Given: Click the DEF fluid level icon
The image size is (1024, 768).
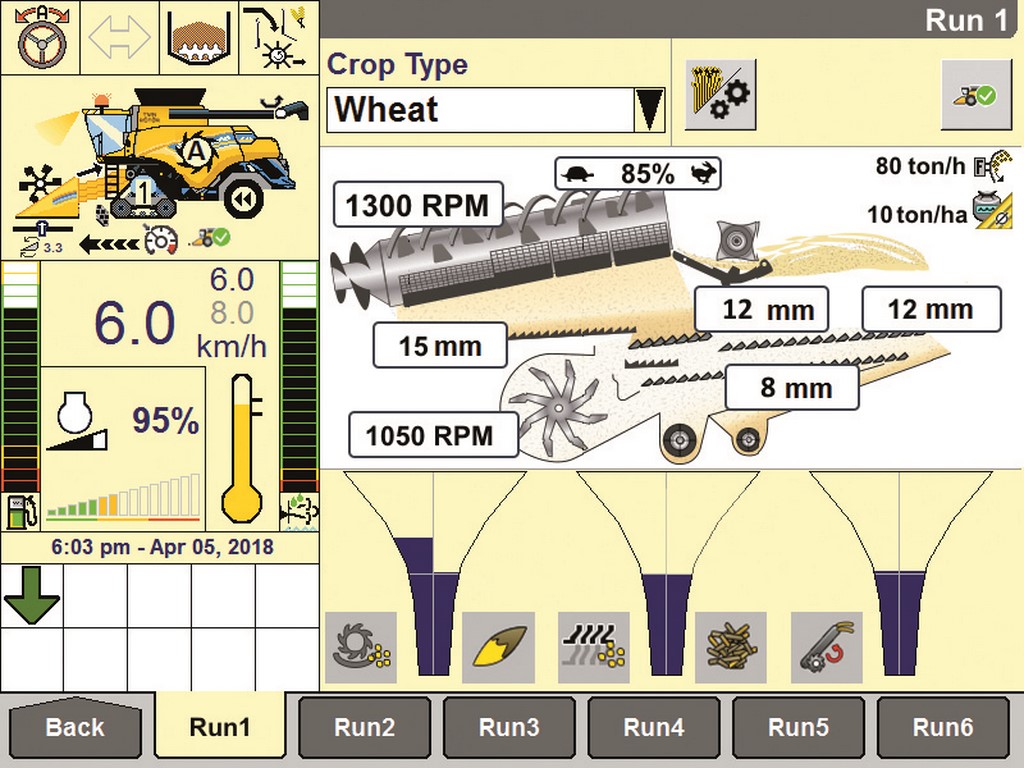Looking at the screenshot, I should point(299,511).
